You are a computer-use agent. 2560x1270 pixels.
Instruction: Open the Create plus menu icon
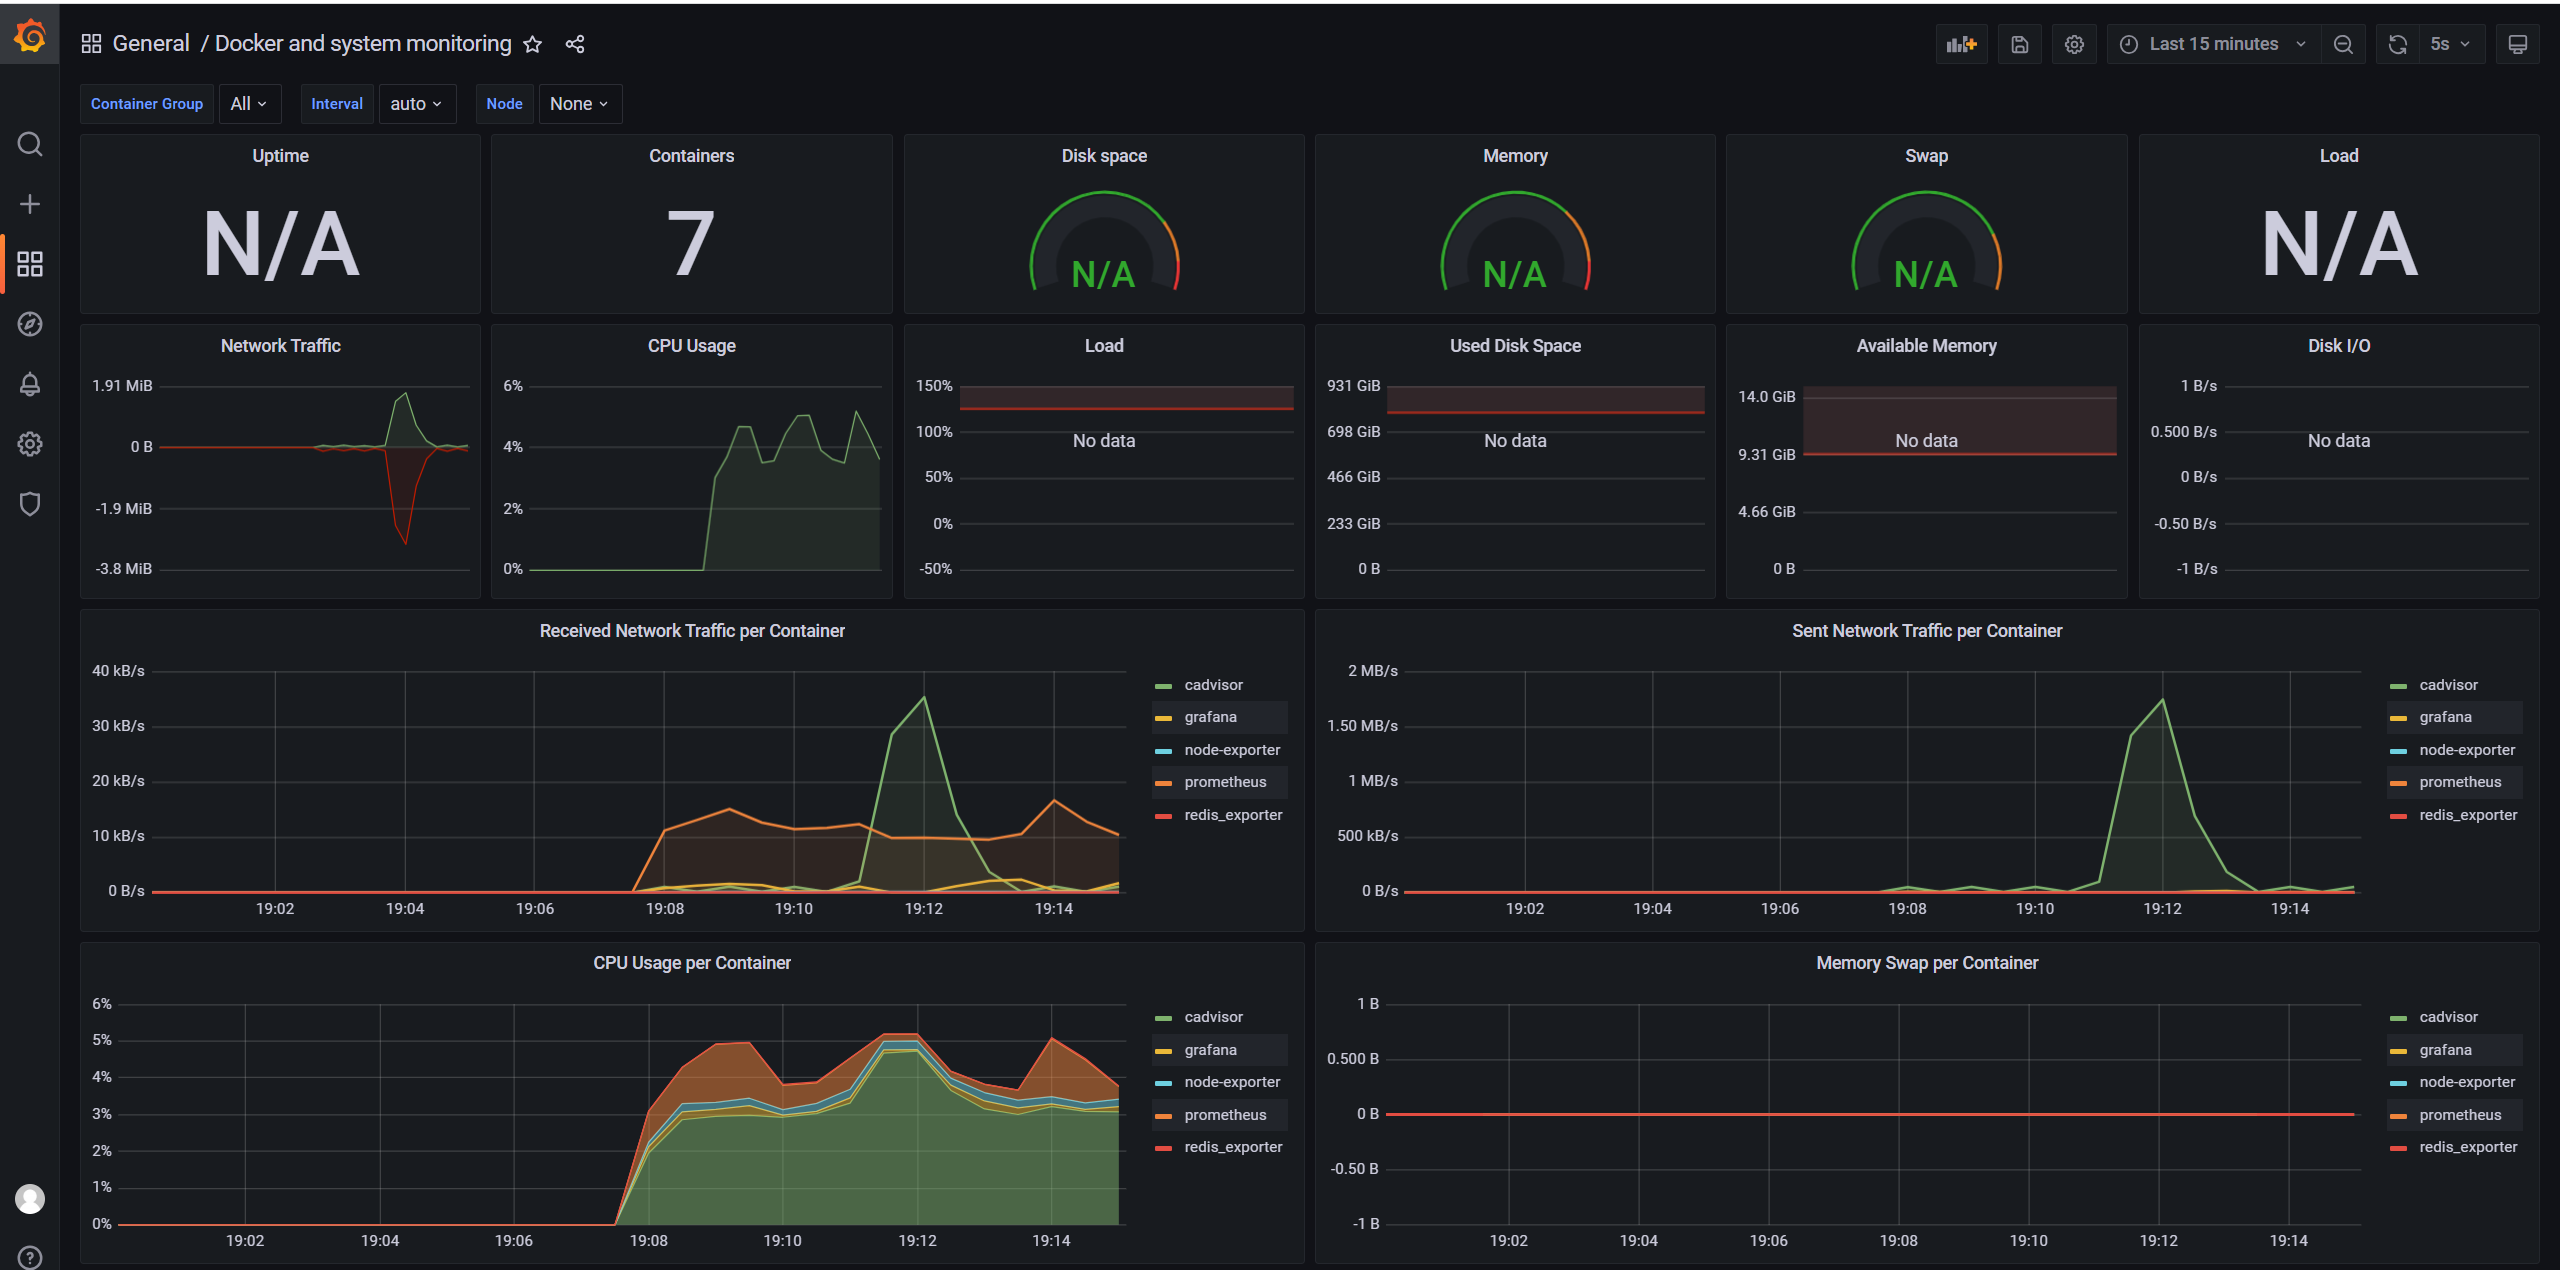[30, 204]
